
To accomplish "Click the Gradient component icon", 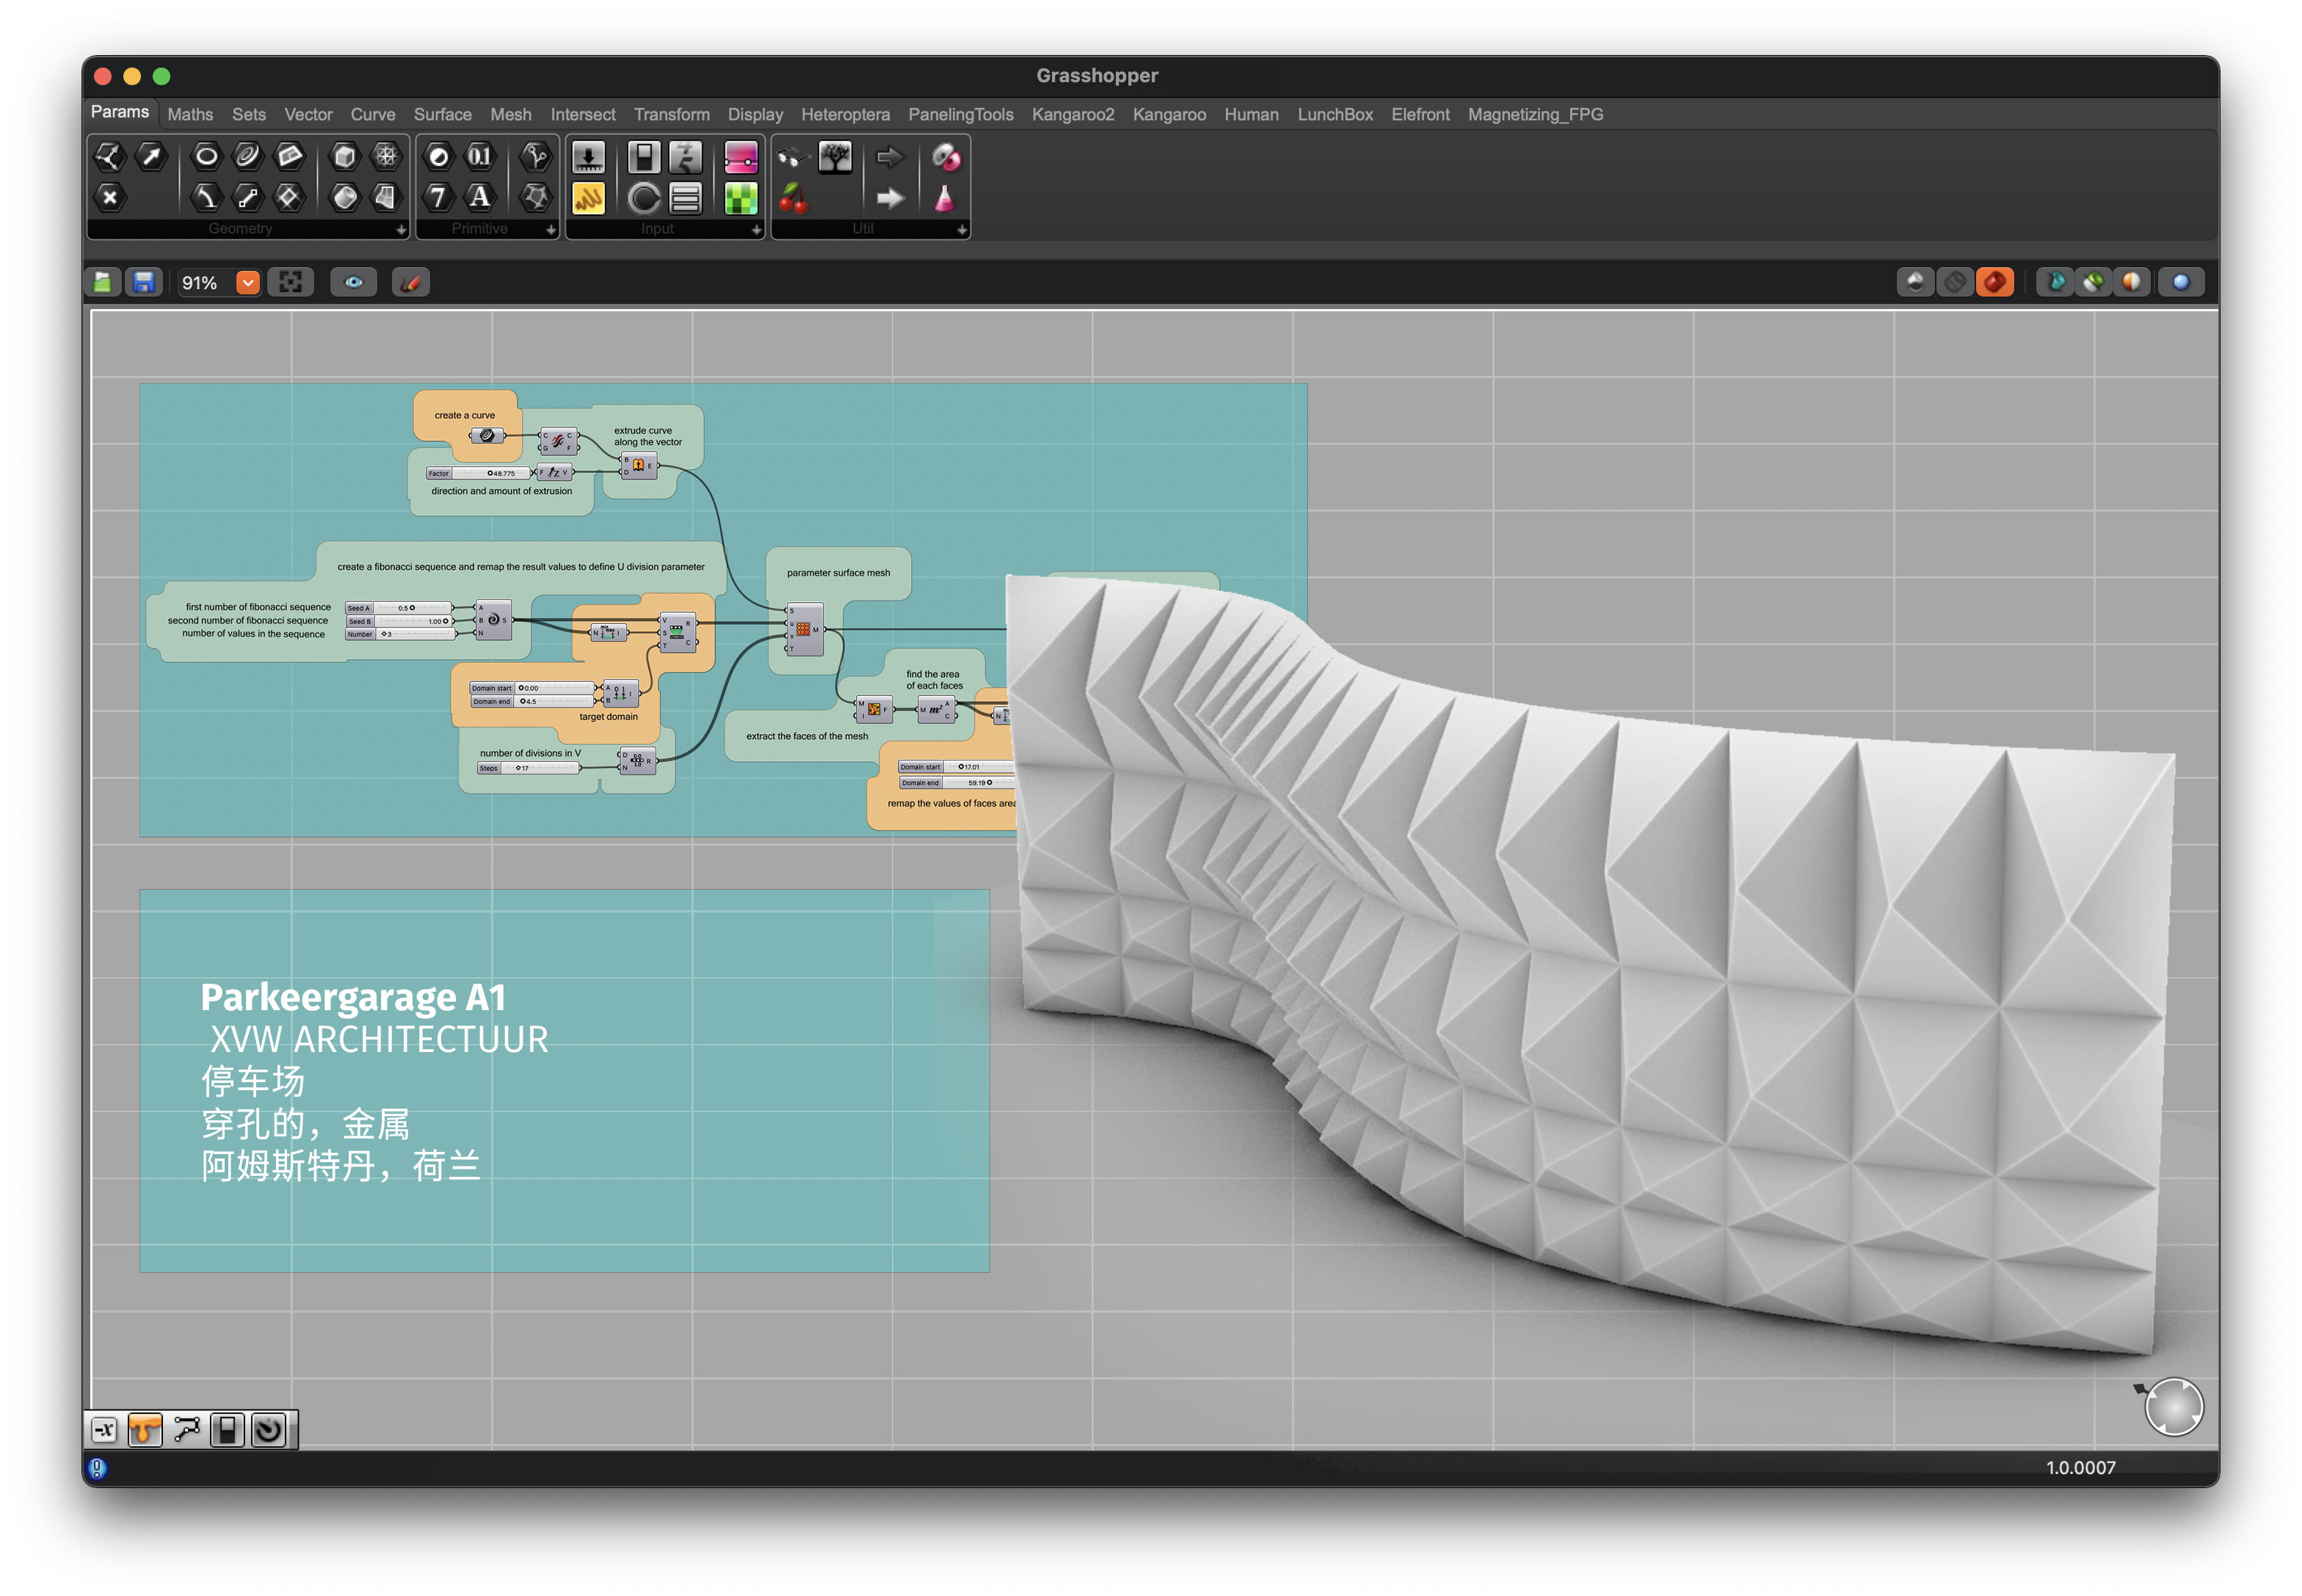I will (x=740, y=157).
